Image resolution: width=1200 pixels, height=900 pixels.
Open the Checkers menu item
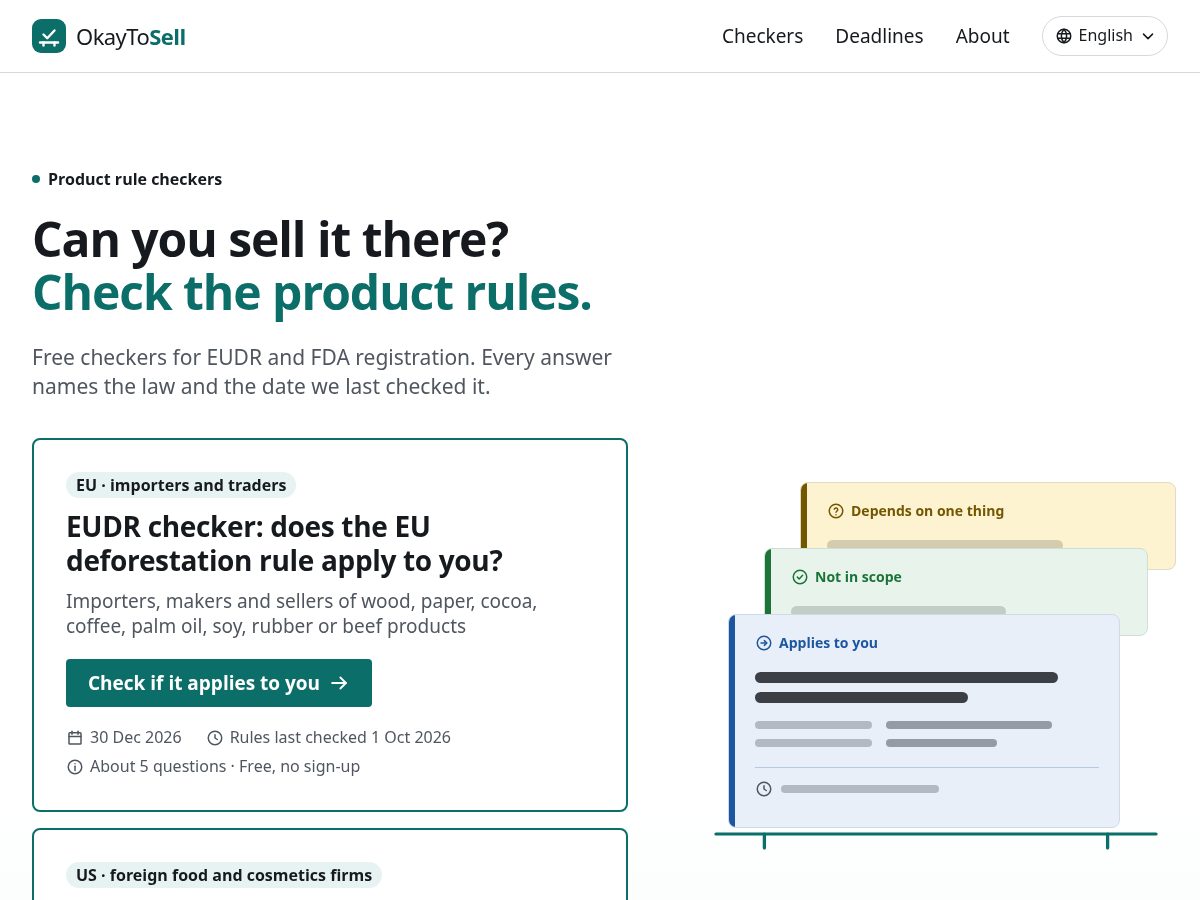pos(762,36)
